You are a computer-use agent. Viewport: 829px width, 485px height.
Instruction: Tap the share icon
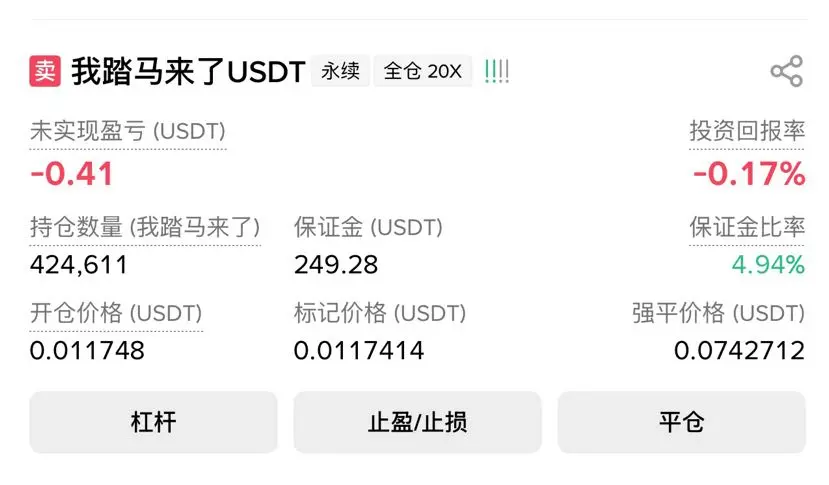(x=787, y=71)
